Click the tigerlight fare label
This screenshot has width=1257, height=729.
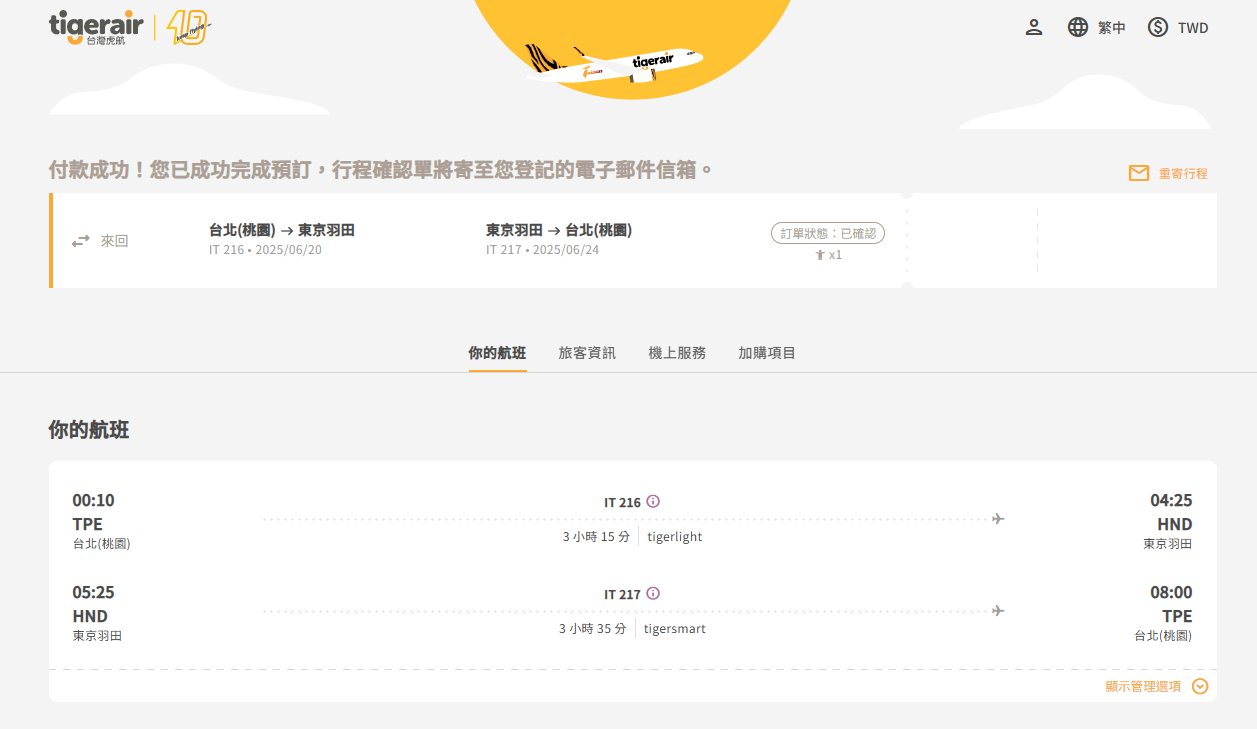(675, 537)
